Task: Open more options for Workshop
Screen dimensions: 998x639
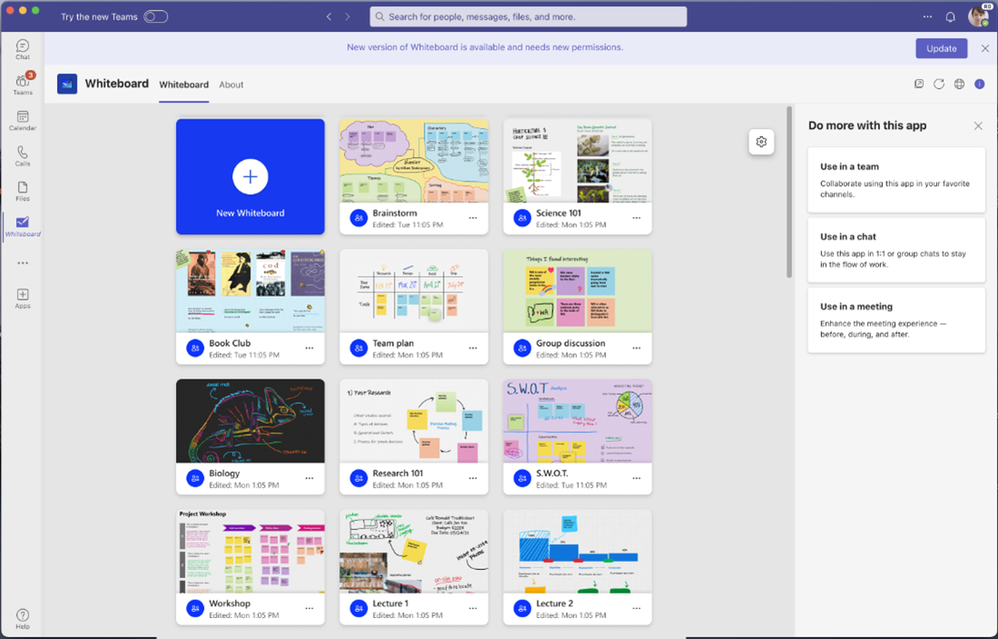Action: tap(309, 608)
